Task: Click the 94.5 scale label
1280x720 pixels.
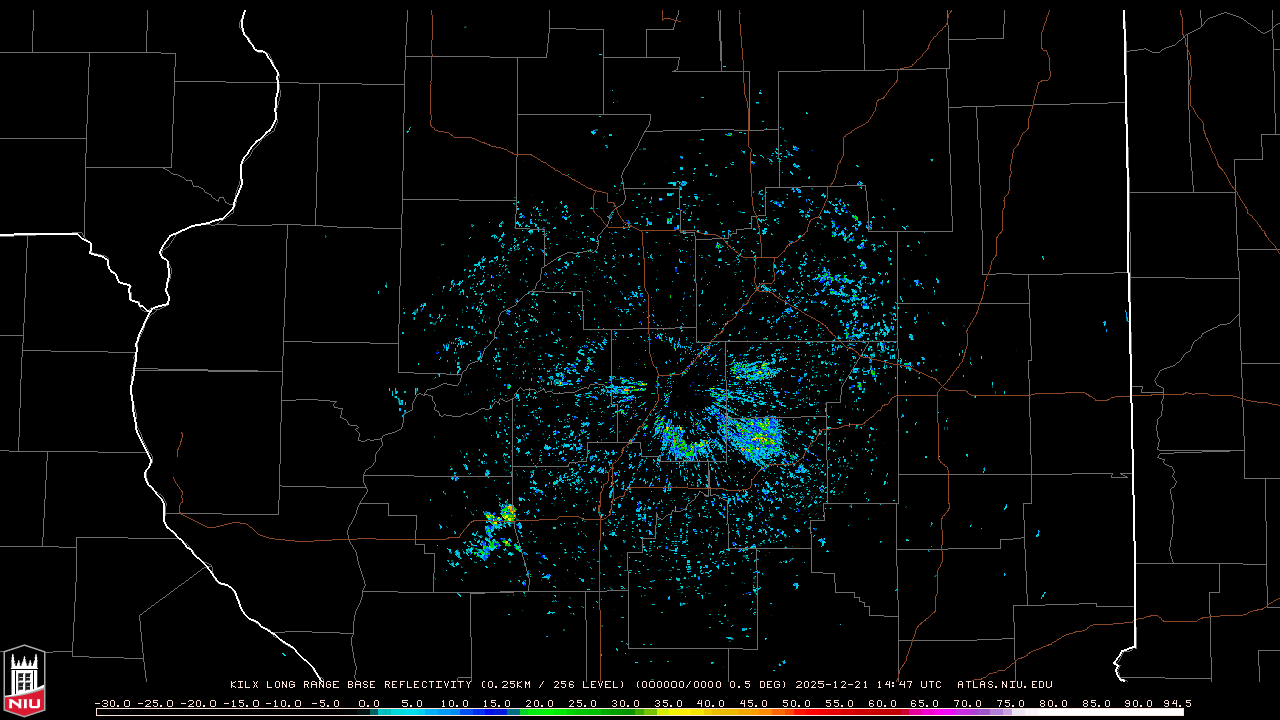Action: click(x=1176, y=703)
